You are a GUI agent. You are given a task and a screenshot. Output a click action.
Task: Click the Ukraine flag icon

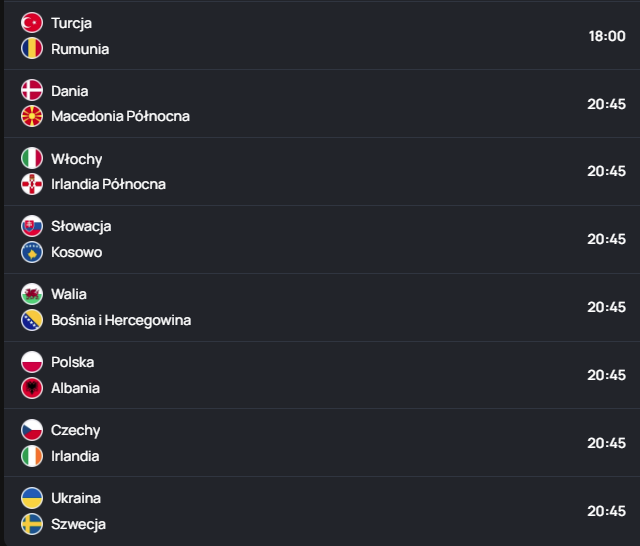point(32,498)
